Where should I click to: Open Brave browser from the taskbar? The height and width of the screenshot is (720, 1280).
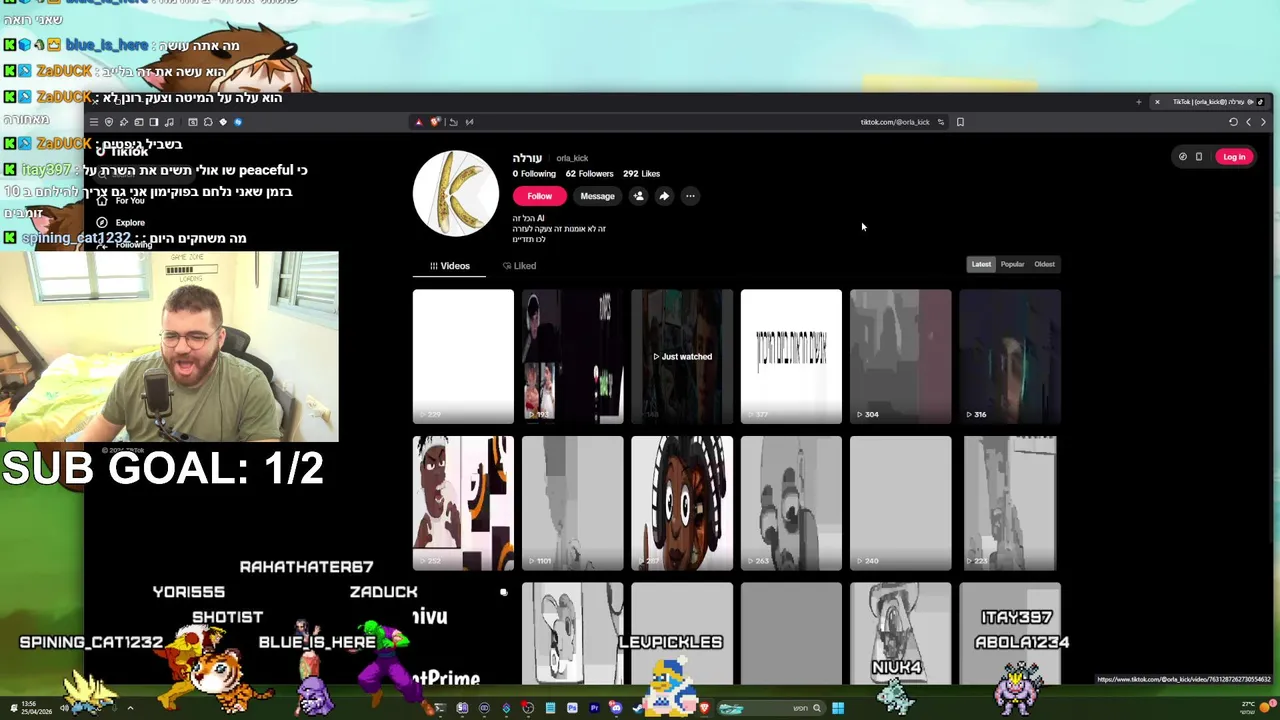[x=705, y=708]
